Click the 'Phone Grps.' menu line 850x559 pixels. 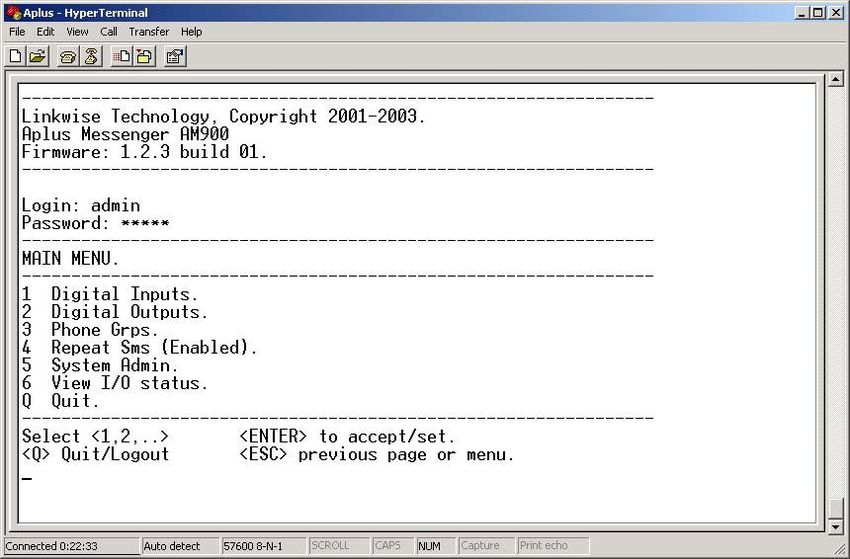(x=90, y=330)
